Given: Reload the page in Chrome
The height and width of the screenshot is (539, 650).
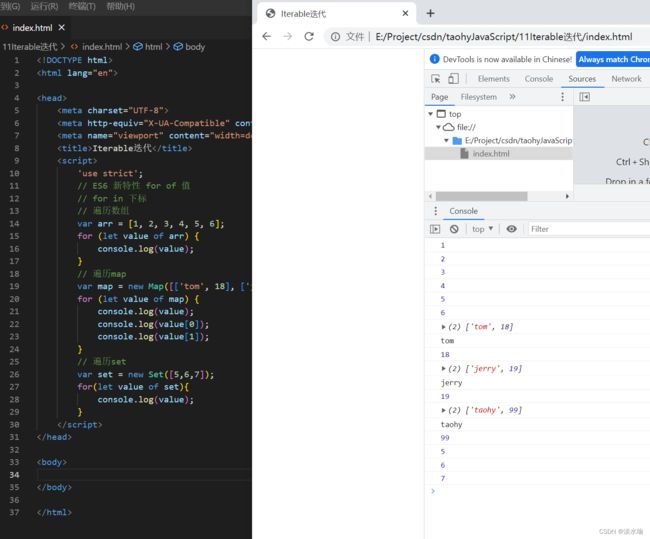Looking at the screenshot, I should 309,36.
